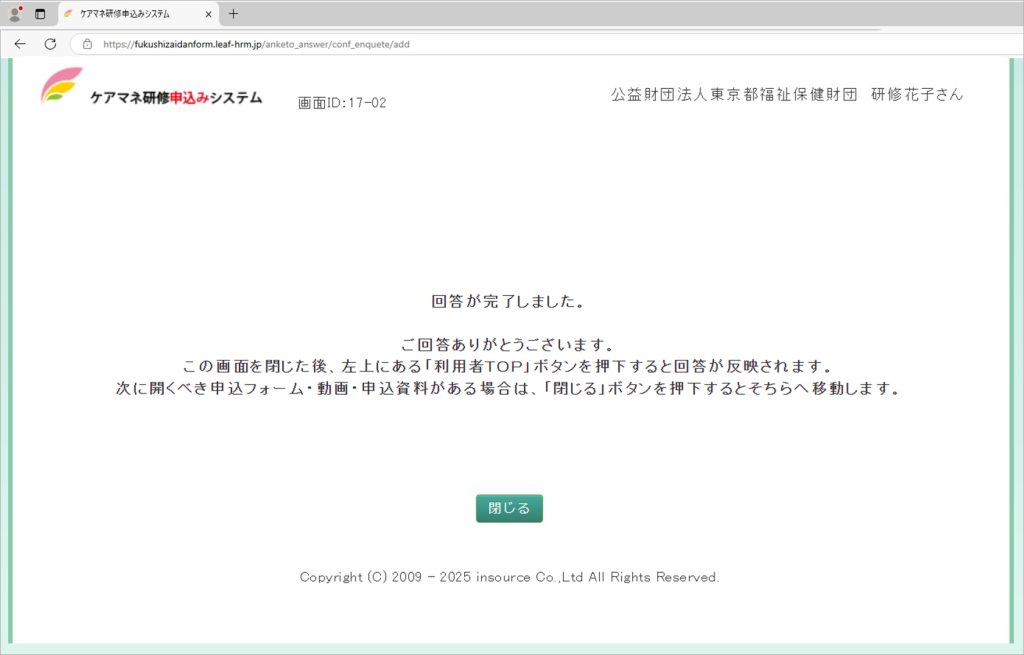Click the user name 研修花子さん

point(917,95)
